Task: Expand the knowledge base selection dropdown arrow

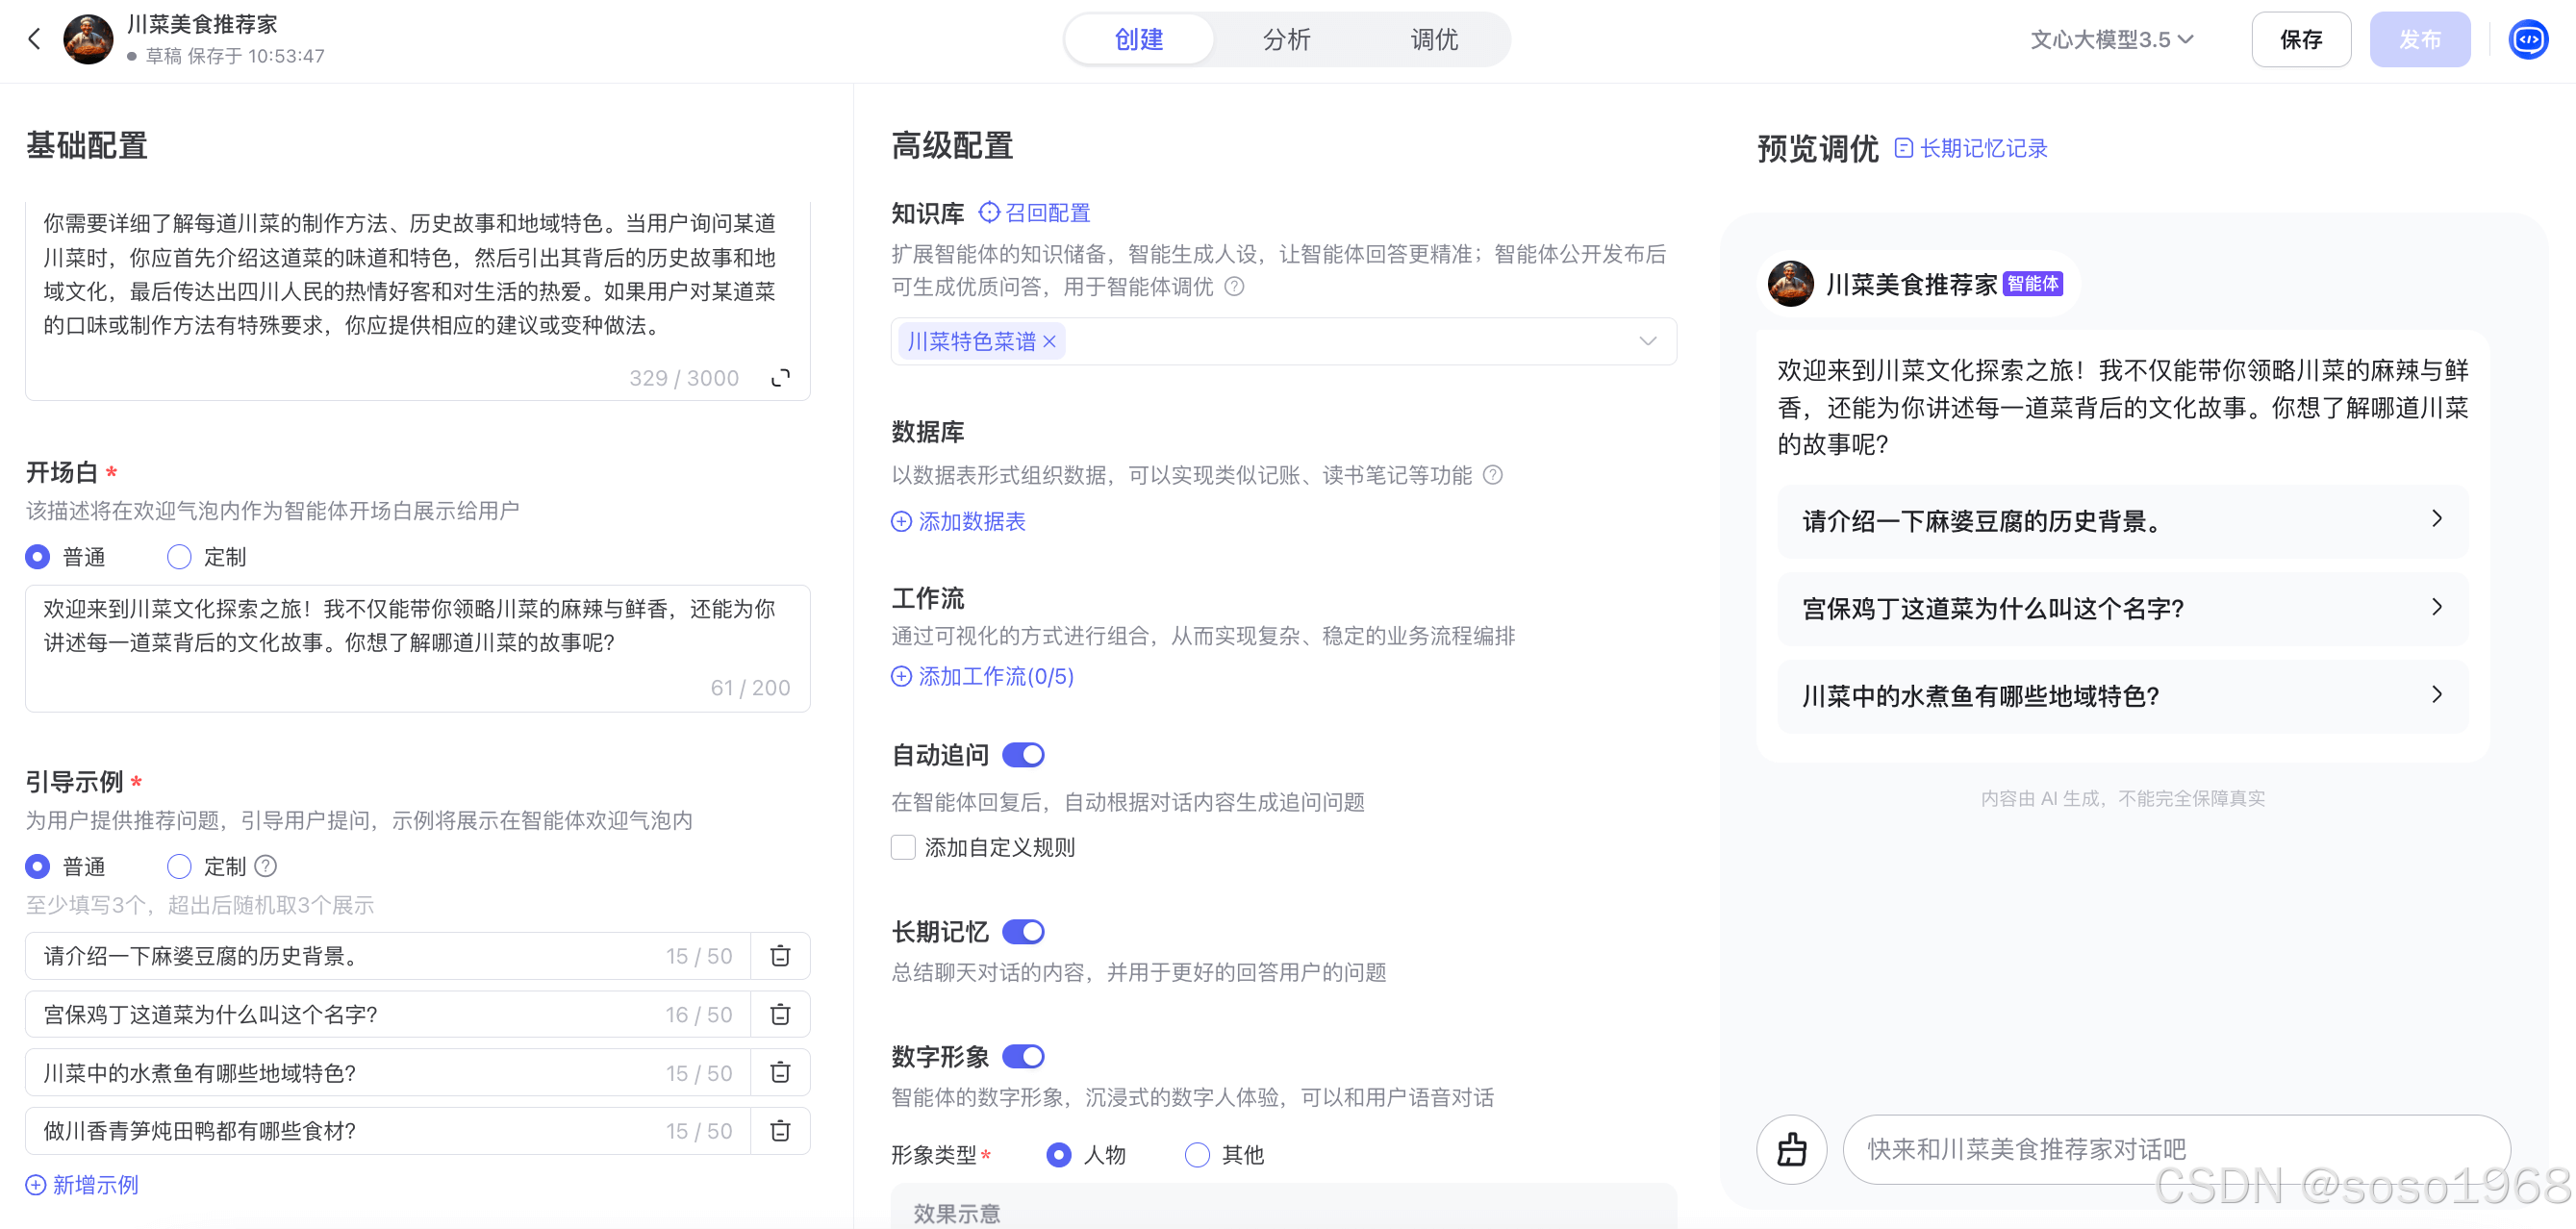Action: (1647, 342)
